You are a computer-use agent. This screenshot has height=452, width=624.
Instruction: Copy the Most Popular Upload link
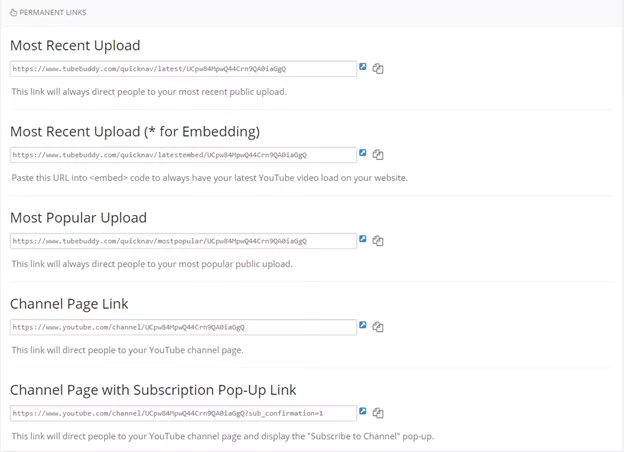pos(378,241)
